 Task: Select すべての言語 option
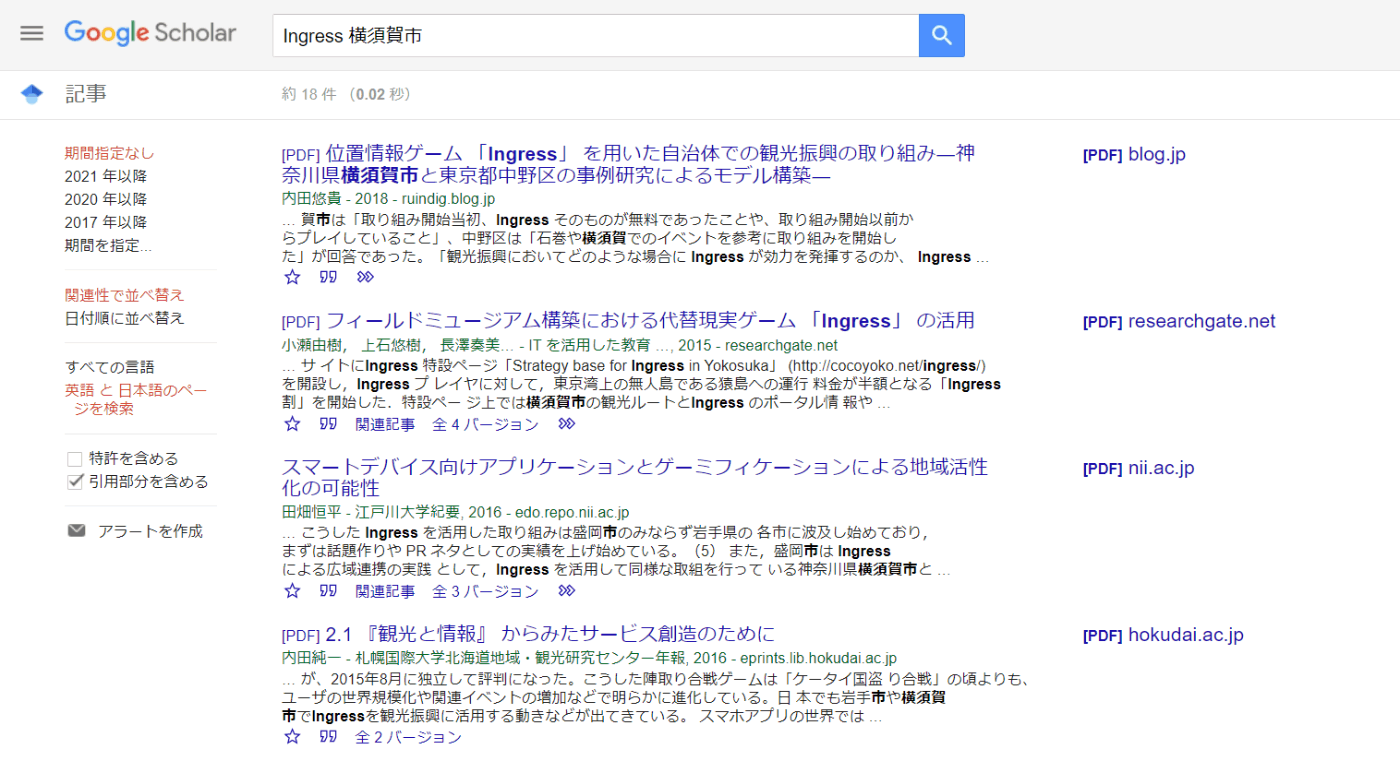110,367
